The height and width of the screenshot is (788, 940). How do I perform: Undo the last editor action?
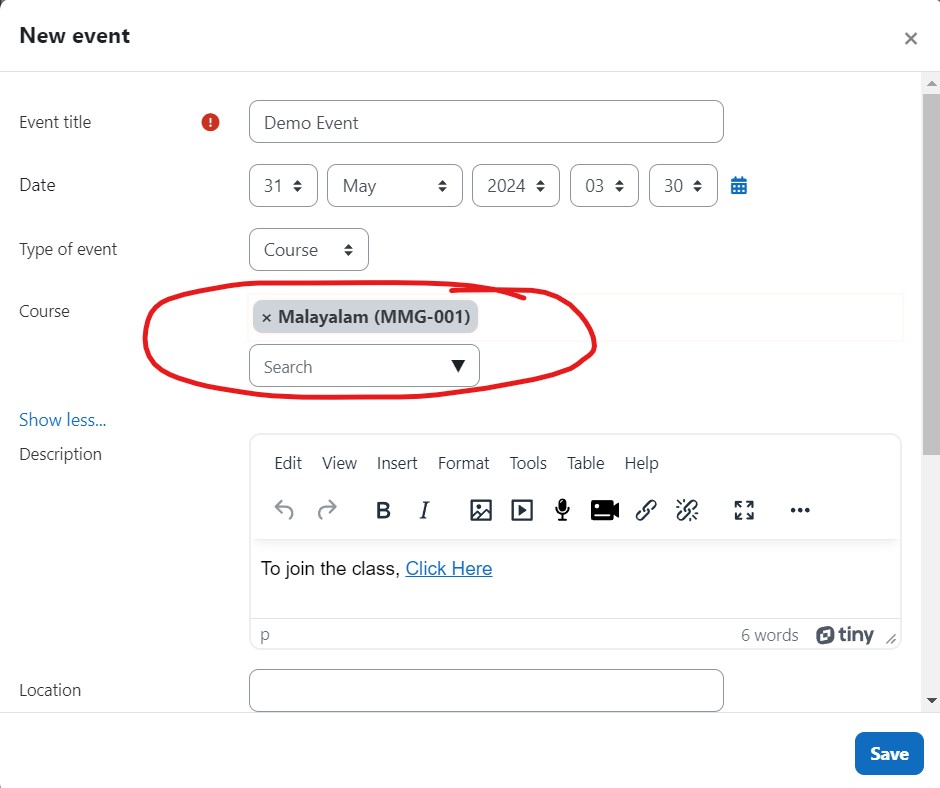pos(284,510)
